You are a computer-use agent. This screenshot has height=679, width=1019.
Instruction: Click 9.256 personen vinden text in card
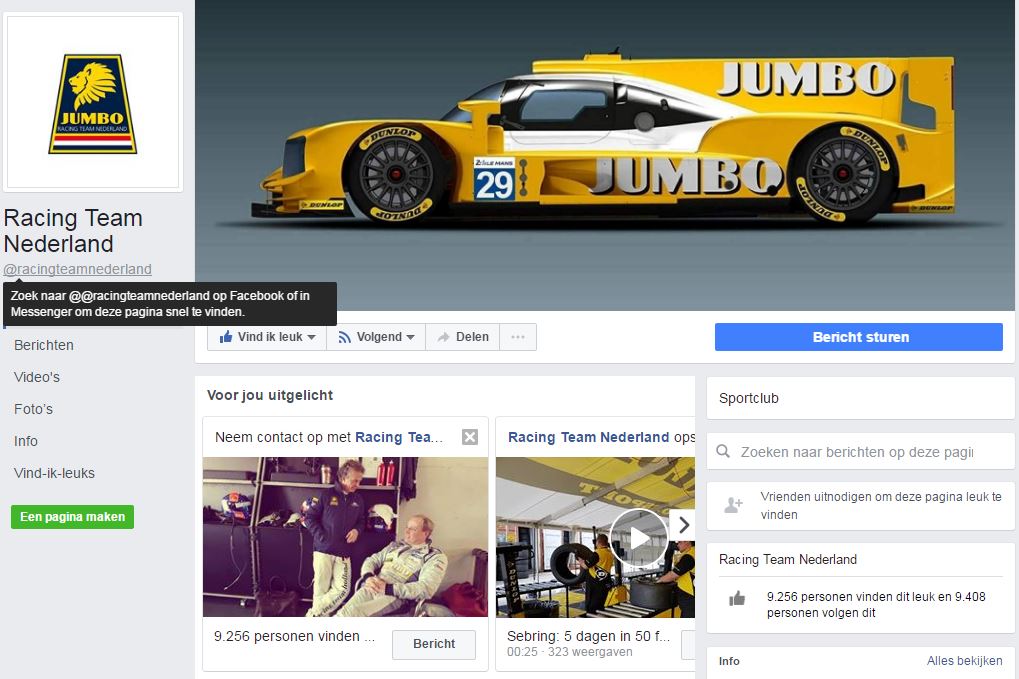294,636
